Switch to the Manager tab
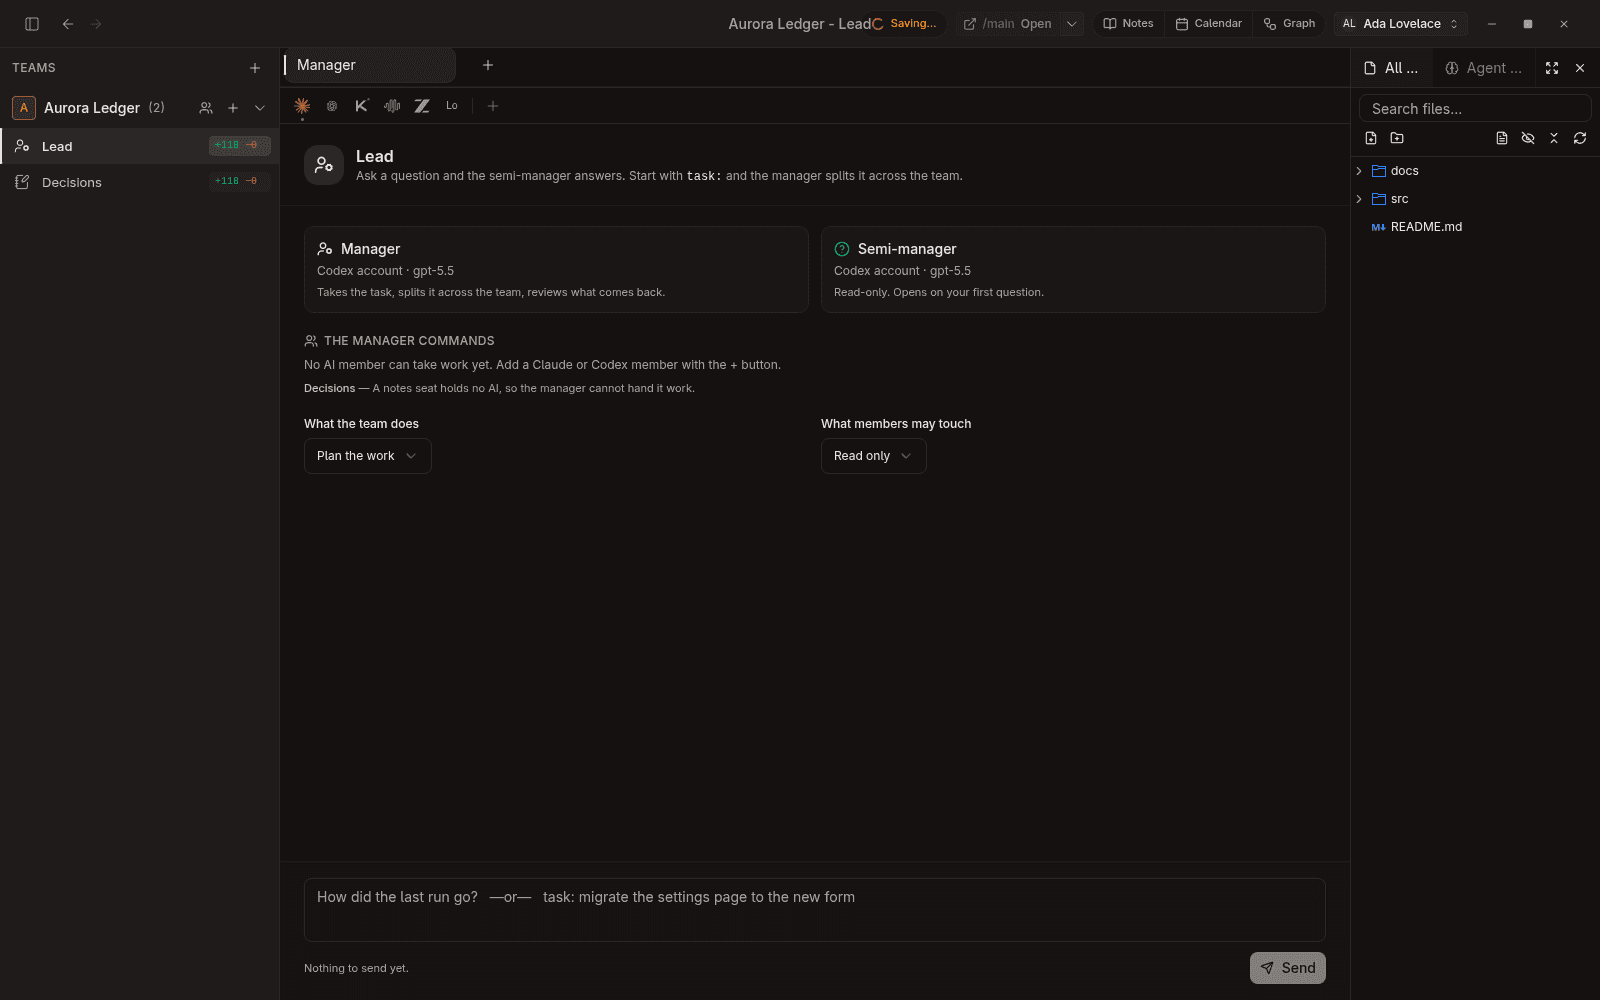Screen dimensions: 1600x1000 [369, 65]
